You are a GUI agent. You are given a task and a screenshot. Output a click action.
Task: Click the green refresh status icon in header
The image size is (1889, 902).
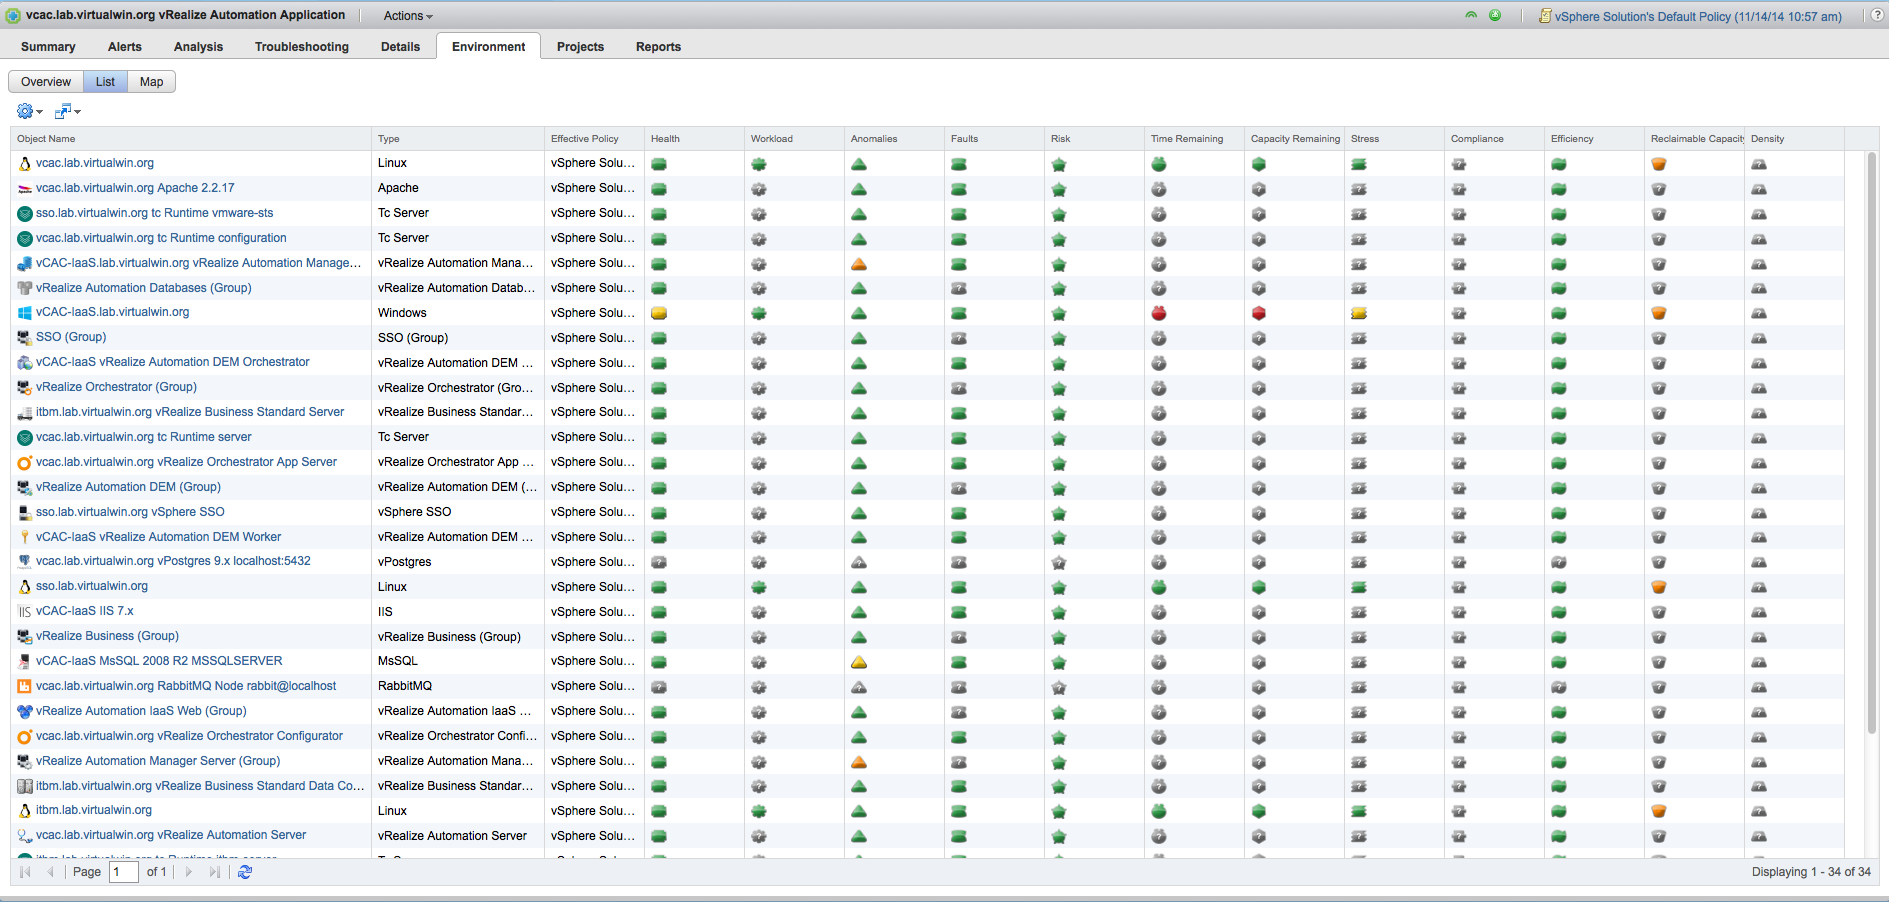click(1471, 16)
